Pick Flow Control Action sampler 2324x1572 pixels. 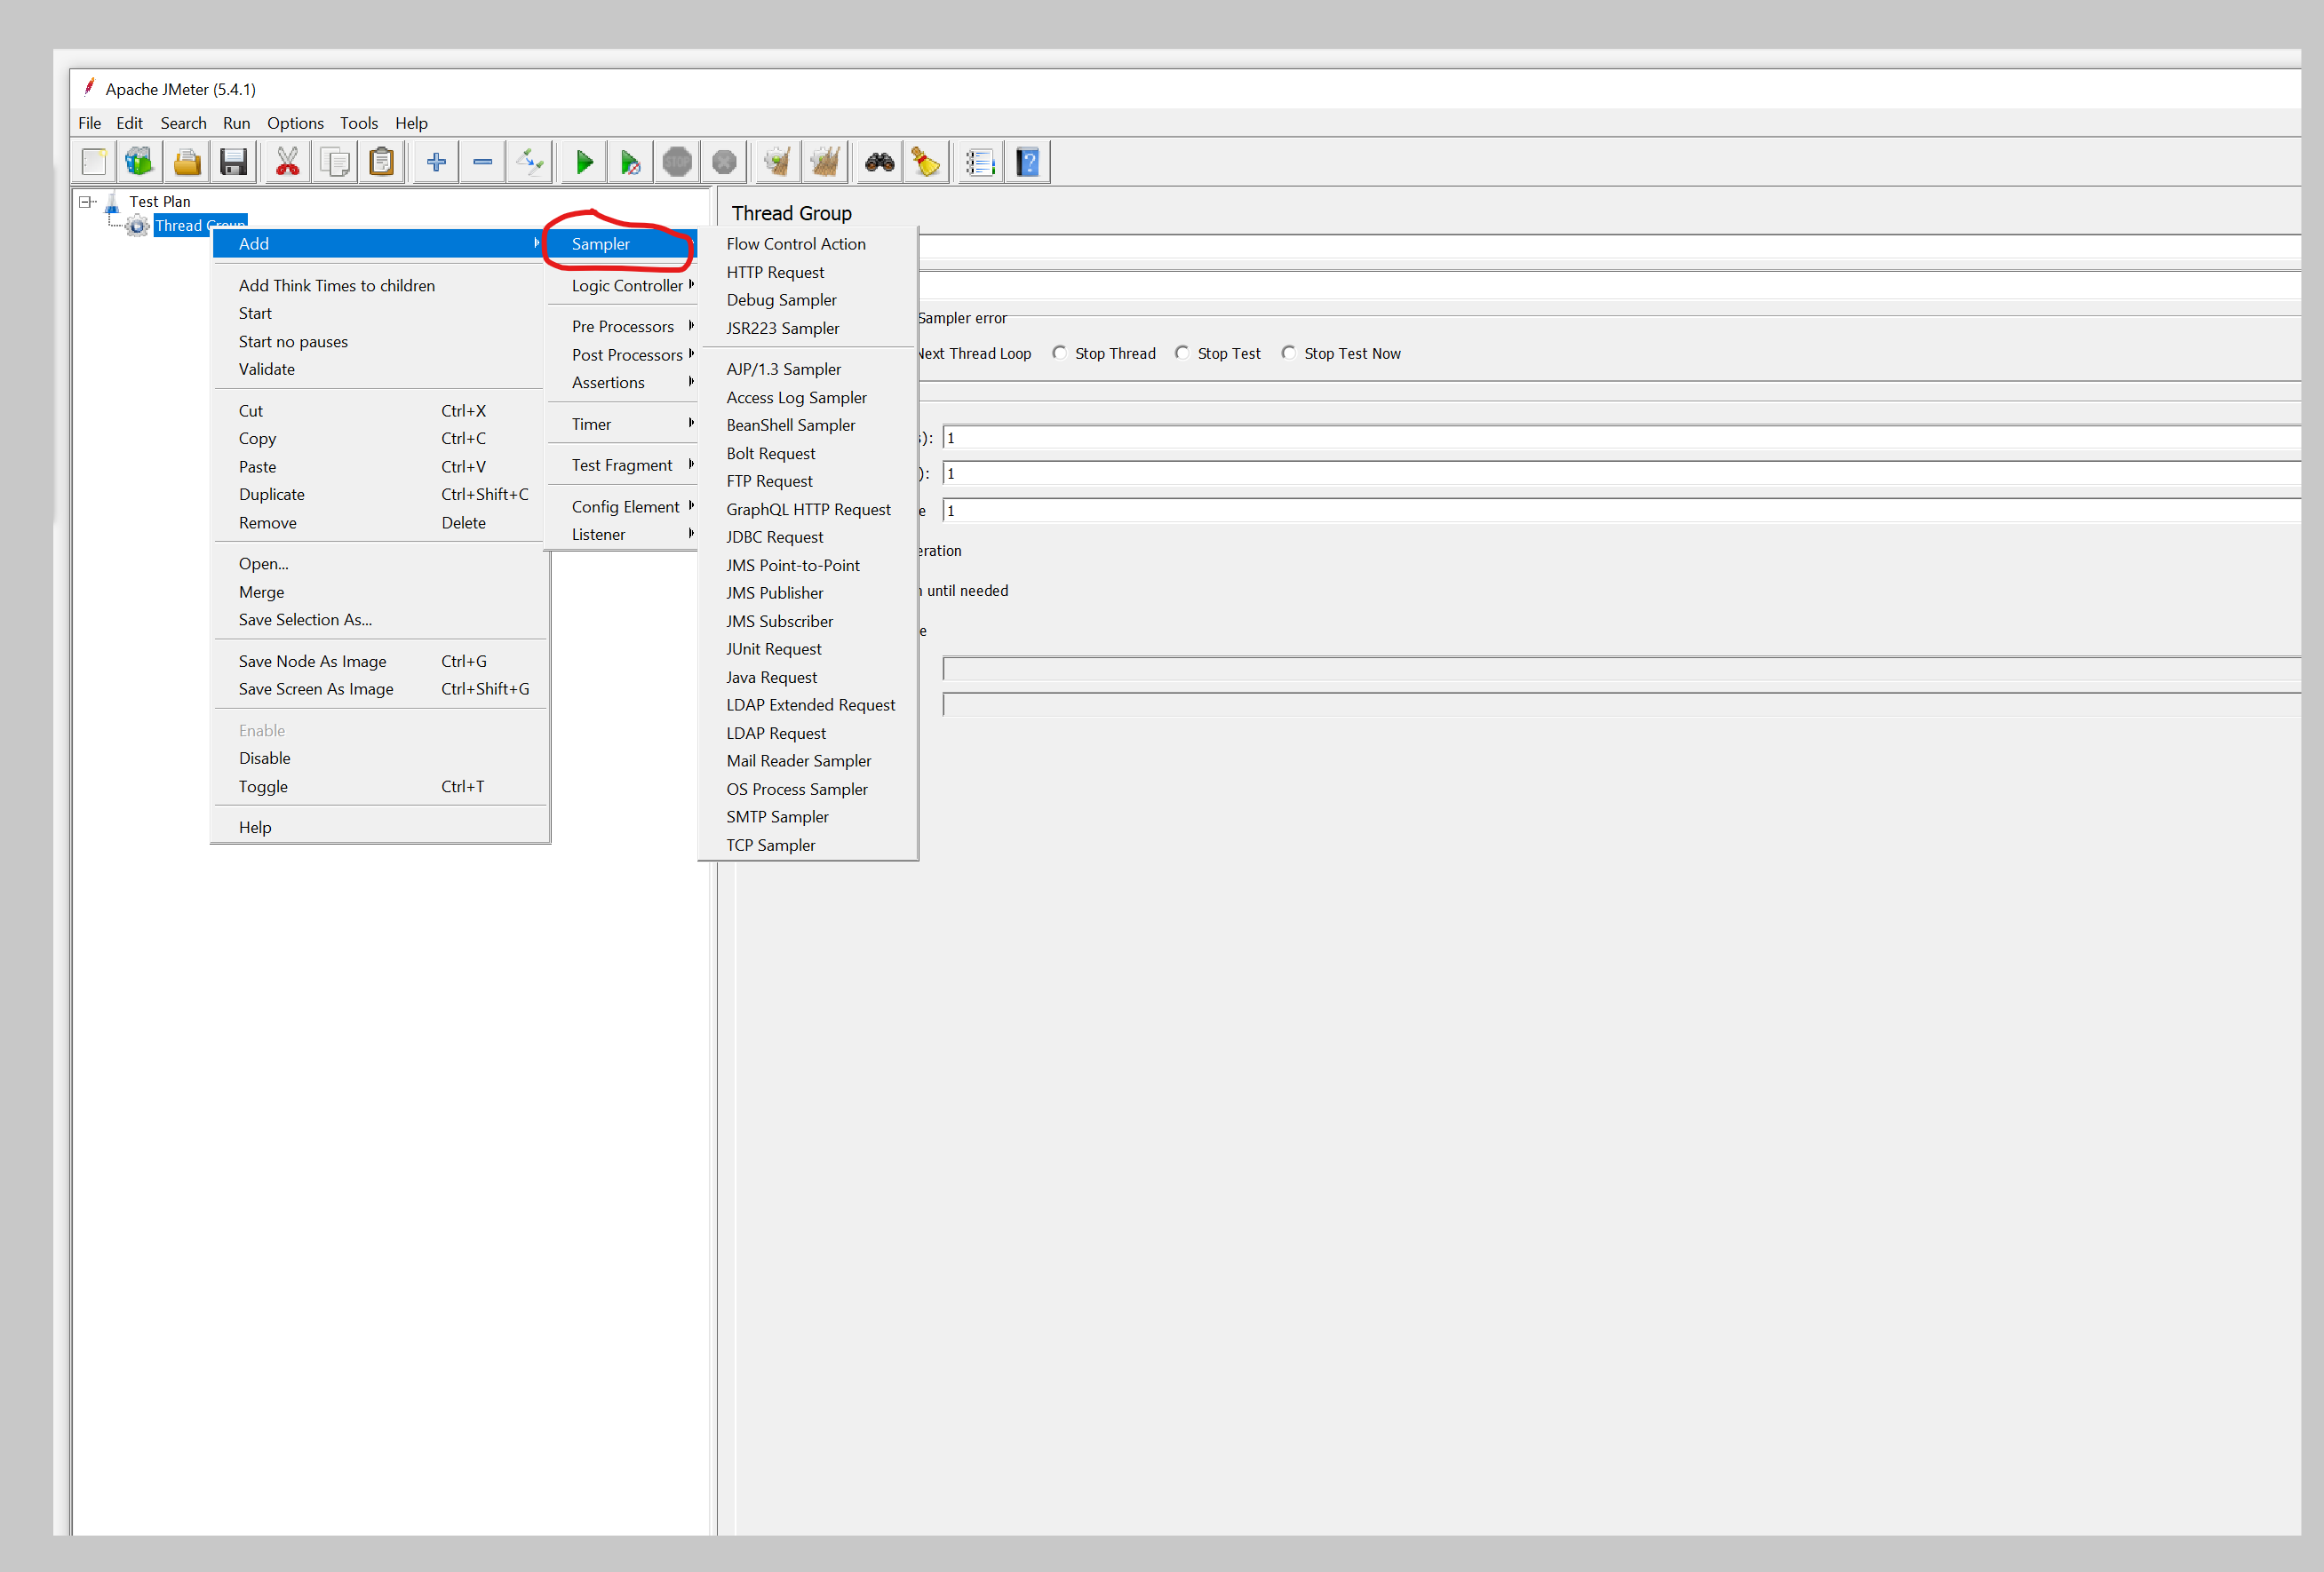808,244
